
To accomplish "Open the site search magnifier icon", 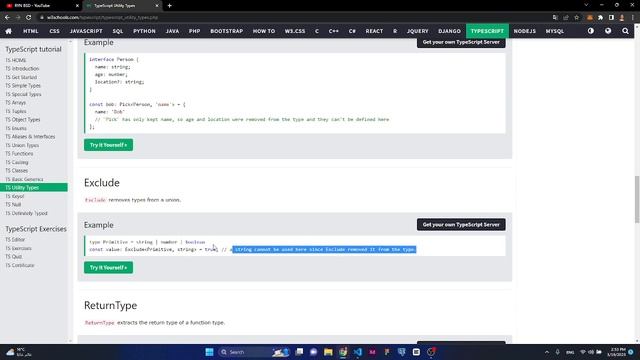I will pyautogui.click(x=625, y=31).
